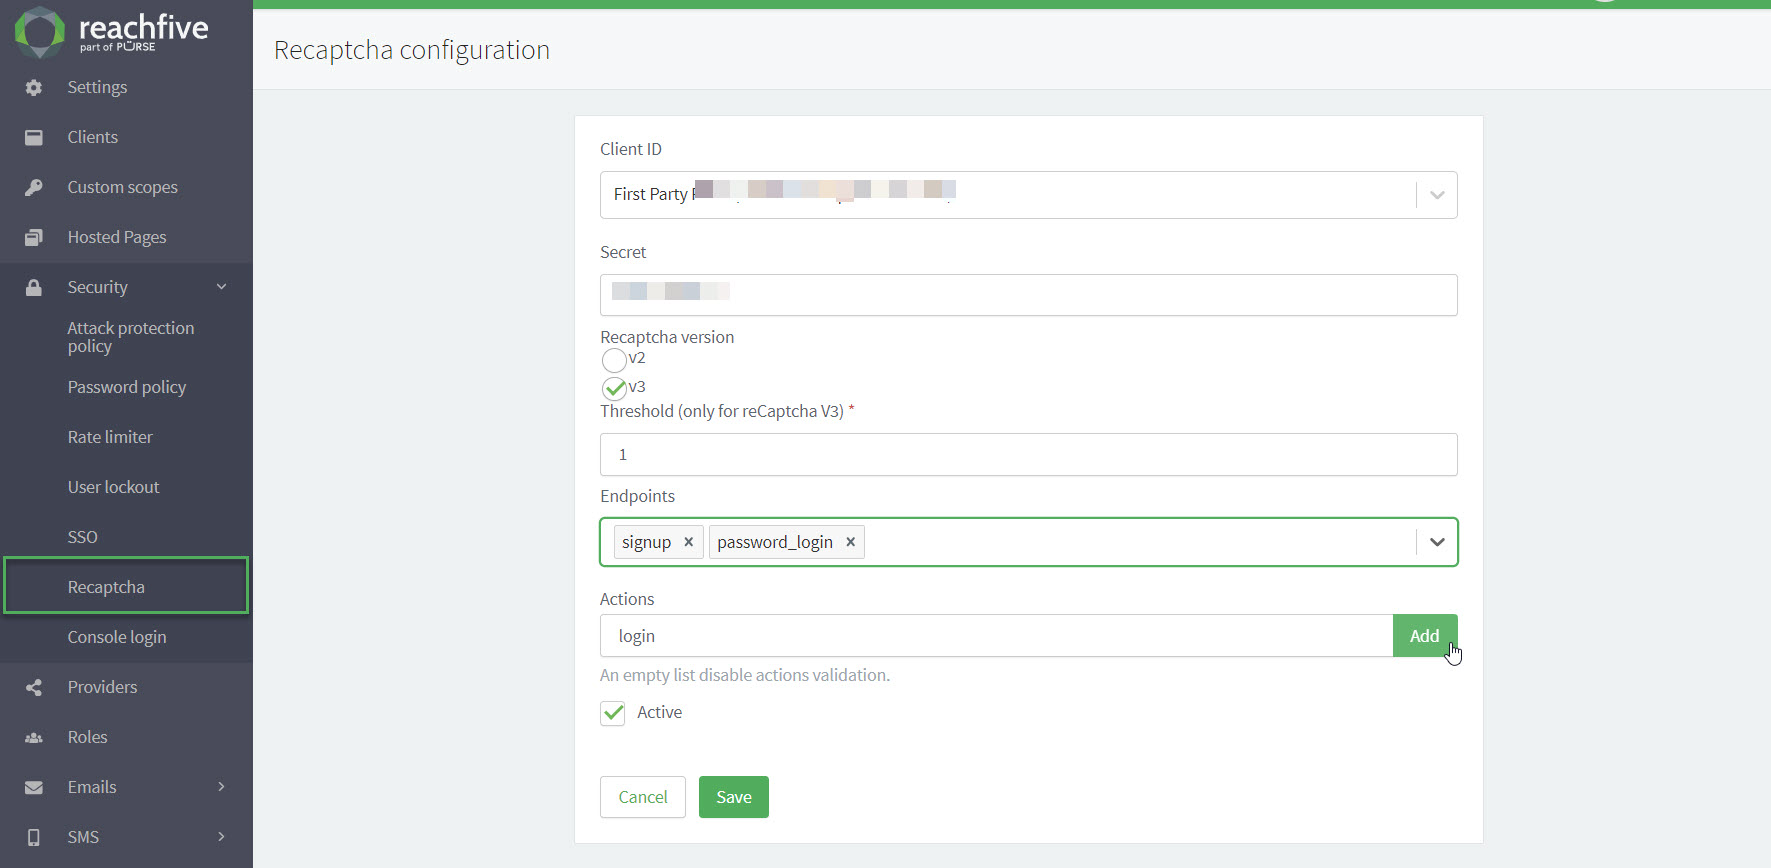The height and width of the screenshot is (868, 1771).
Task: Click the green Save button
Action: click(x=734, y=797)
